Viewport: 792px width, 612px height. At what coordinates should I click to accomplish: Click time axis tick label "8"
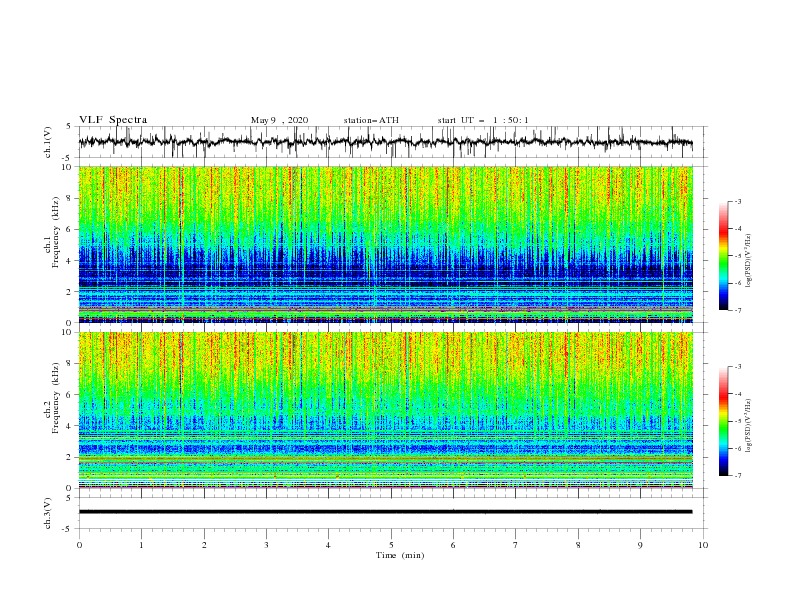click(x=578, y=545)
